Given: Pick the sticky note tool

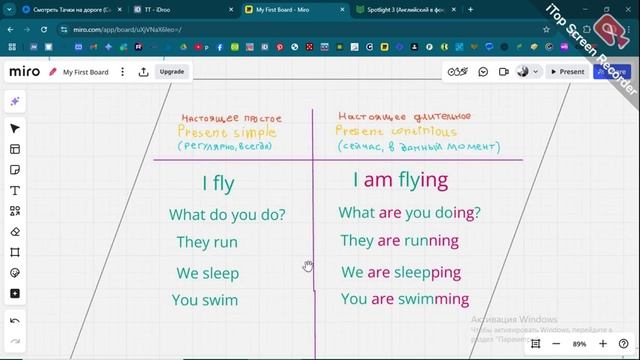Looking at the screenshot, I should click(x=15, y=170).
